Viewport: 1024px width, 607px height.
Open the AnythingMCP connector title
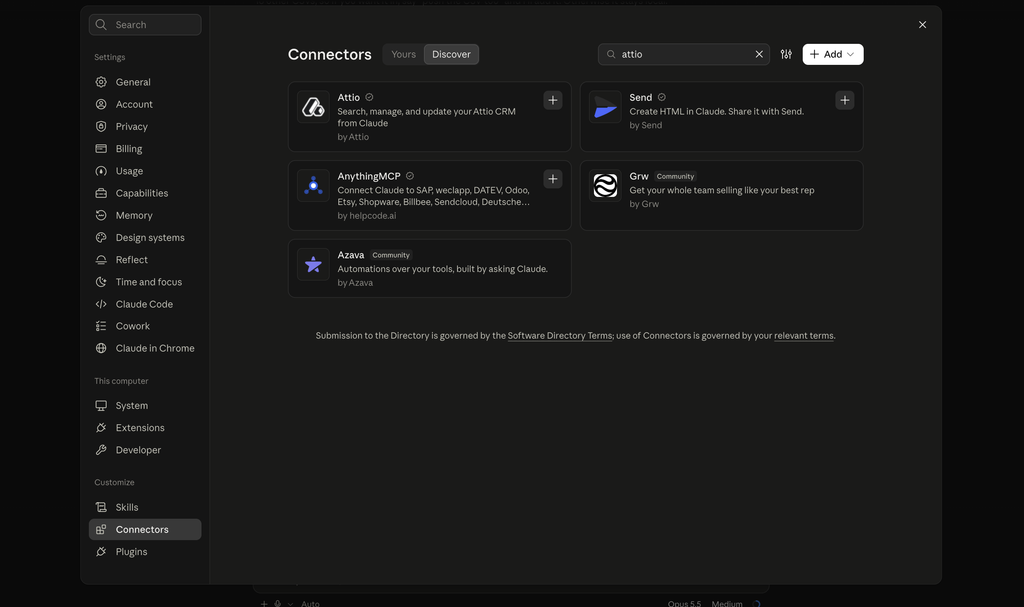pyautogui.click(x=369, y=176)
